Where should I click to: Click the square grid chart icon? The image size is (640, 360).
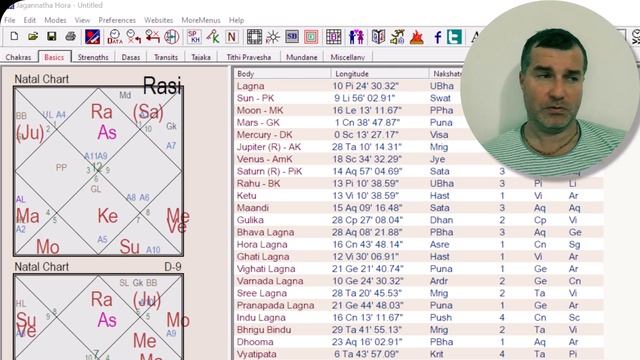coord(254,37)
